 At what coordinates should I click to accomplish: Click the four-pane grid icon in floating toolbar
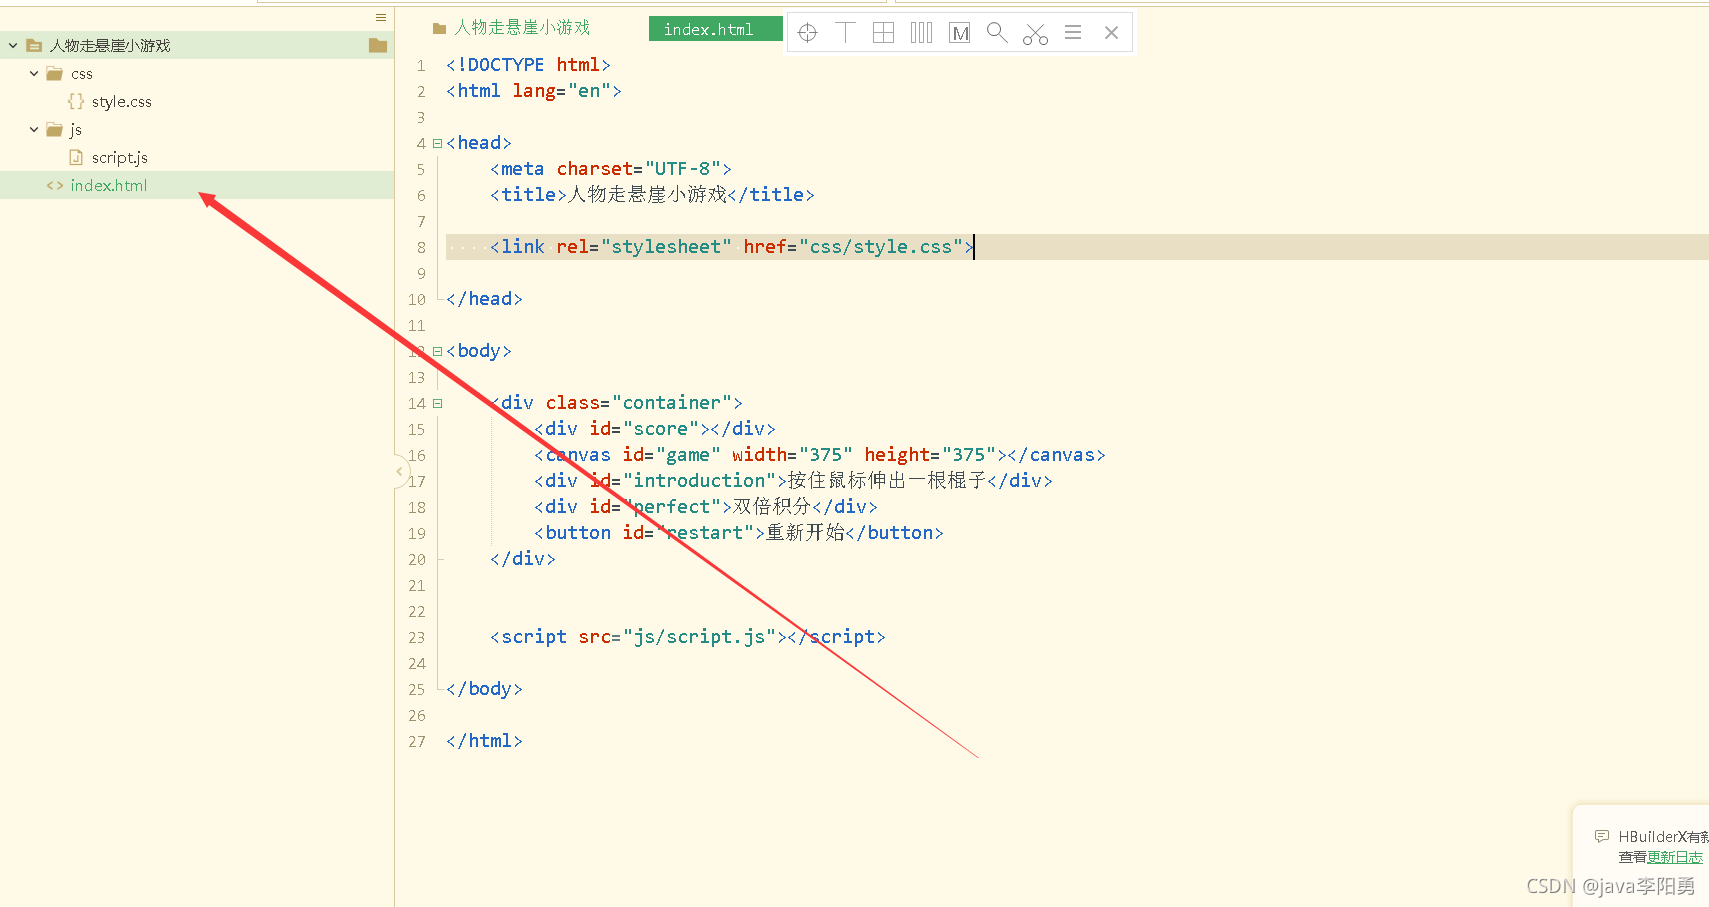[x=884, y=33]
